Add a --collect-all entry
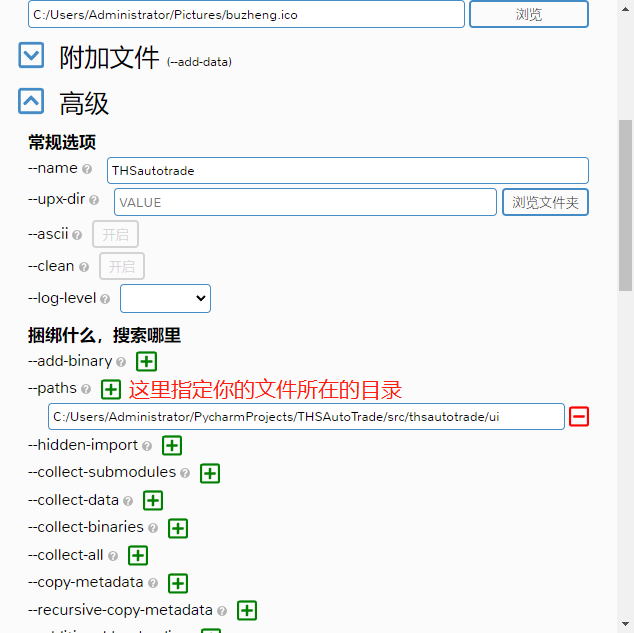The image size is (634, 633). [138, 555]
